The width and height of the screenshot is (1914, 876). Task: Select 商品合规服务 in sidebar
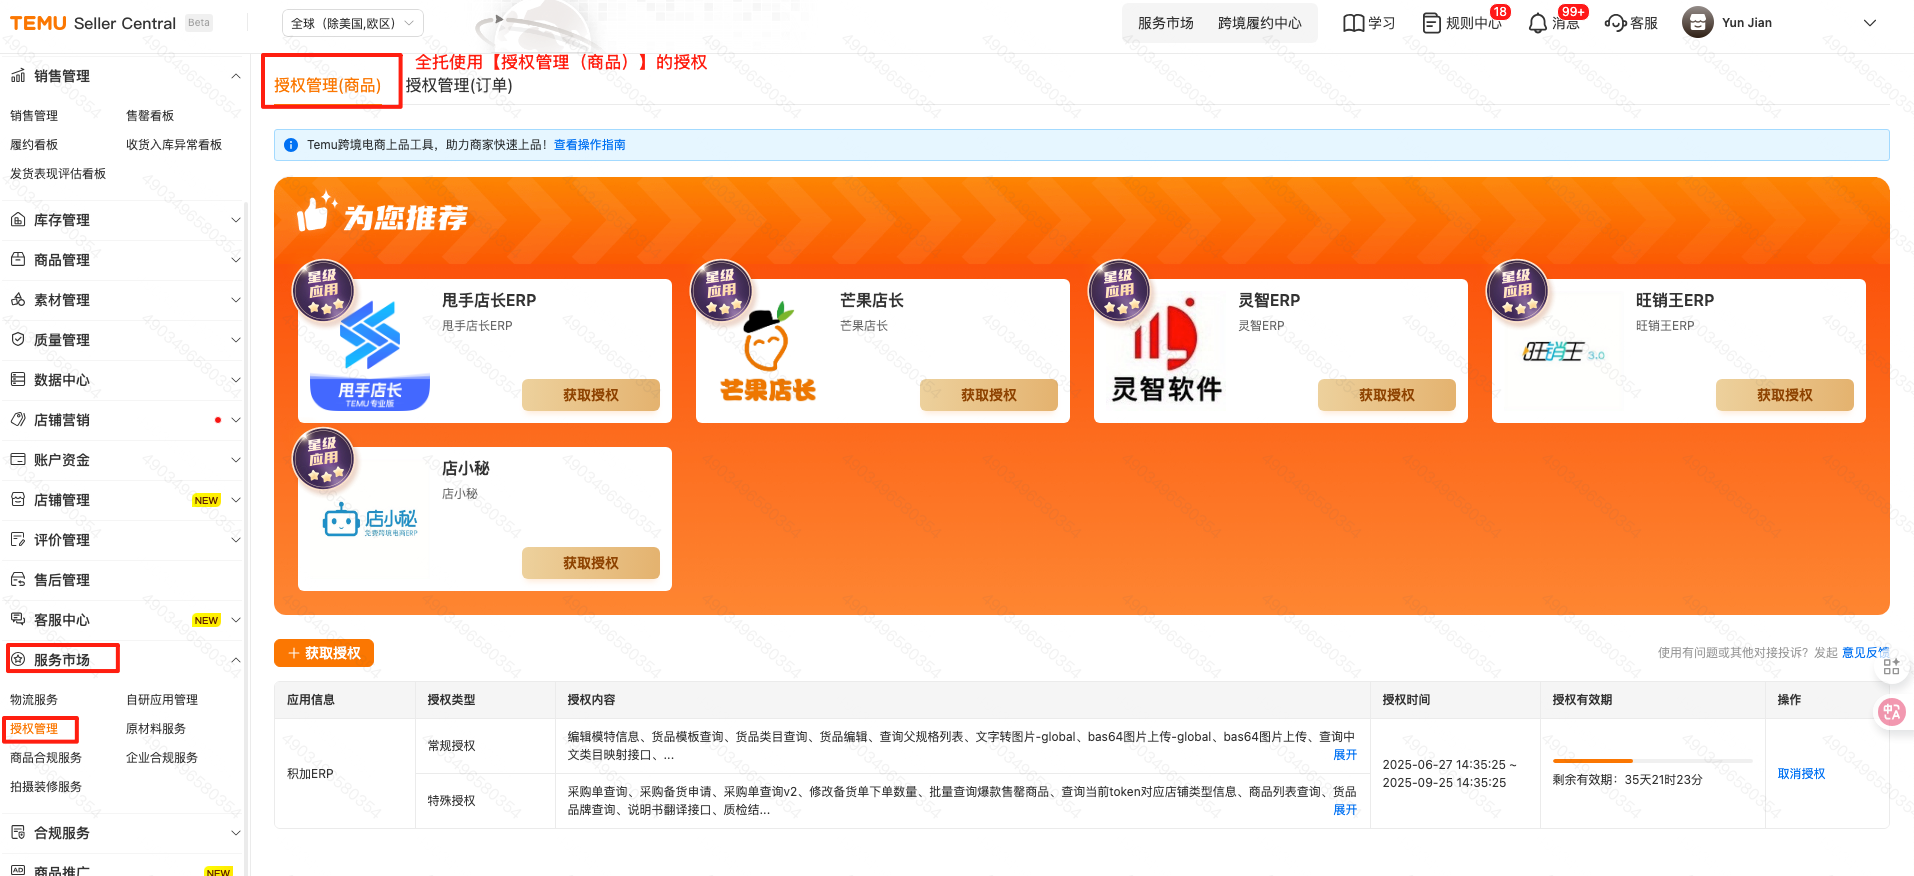[x=46, y=758]
